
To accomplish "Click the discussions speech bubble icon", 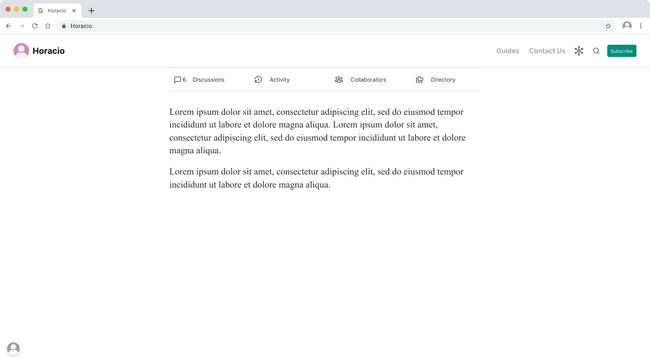I will (x=177, y=80).
